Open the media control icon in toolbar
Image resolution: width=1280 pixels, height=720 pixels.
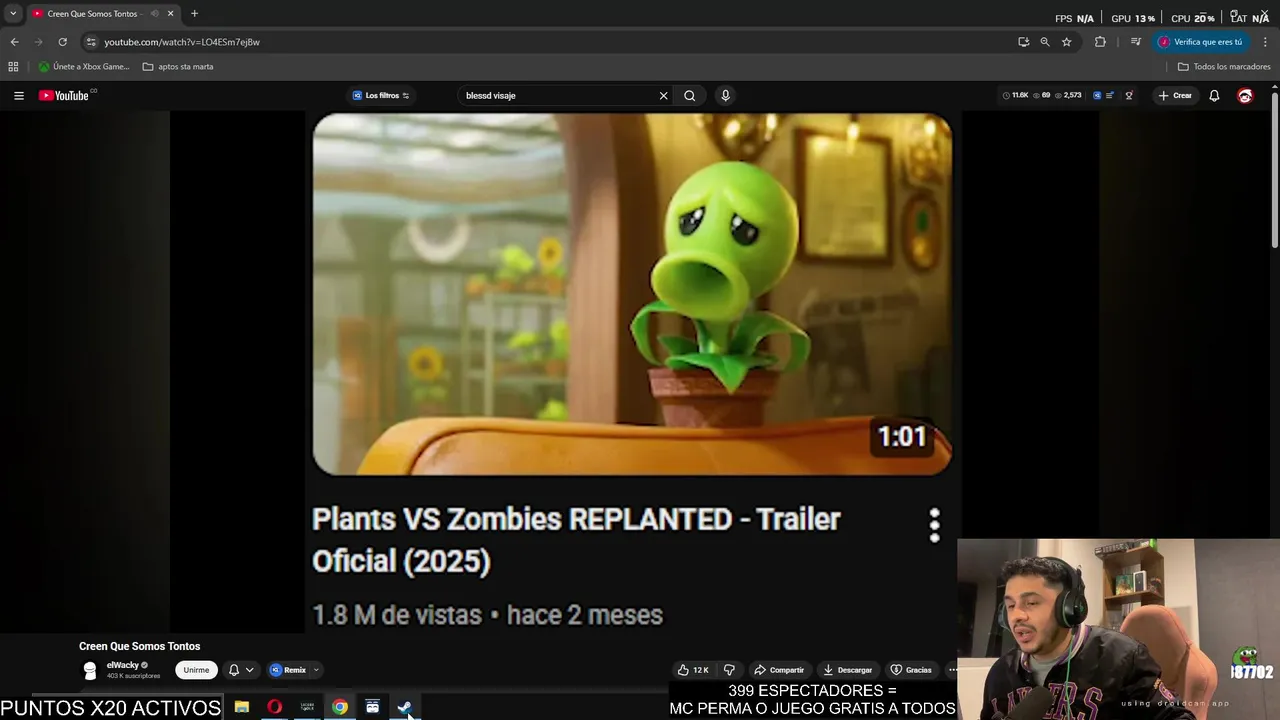click(1135, 42)
